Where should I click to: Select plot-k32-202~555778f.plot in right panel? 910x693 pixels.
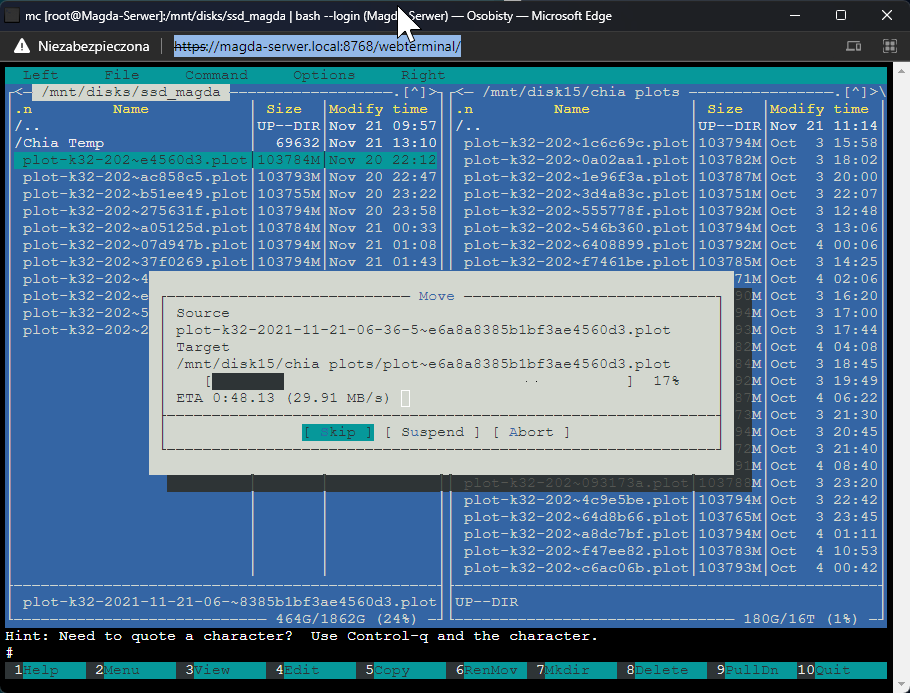pos(666,211)
